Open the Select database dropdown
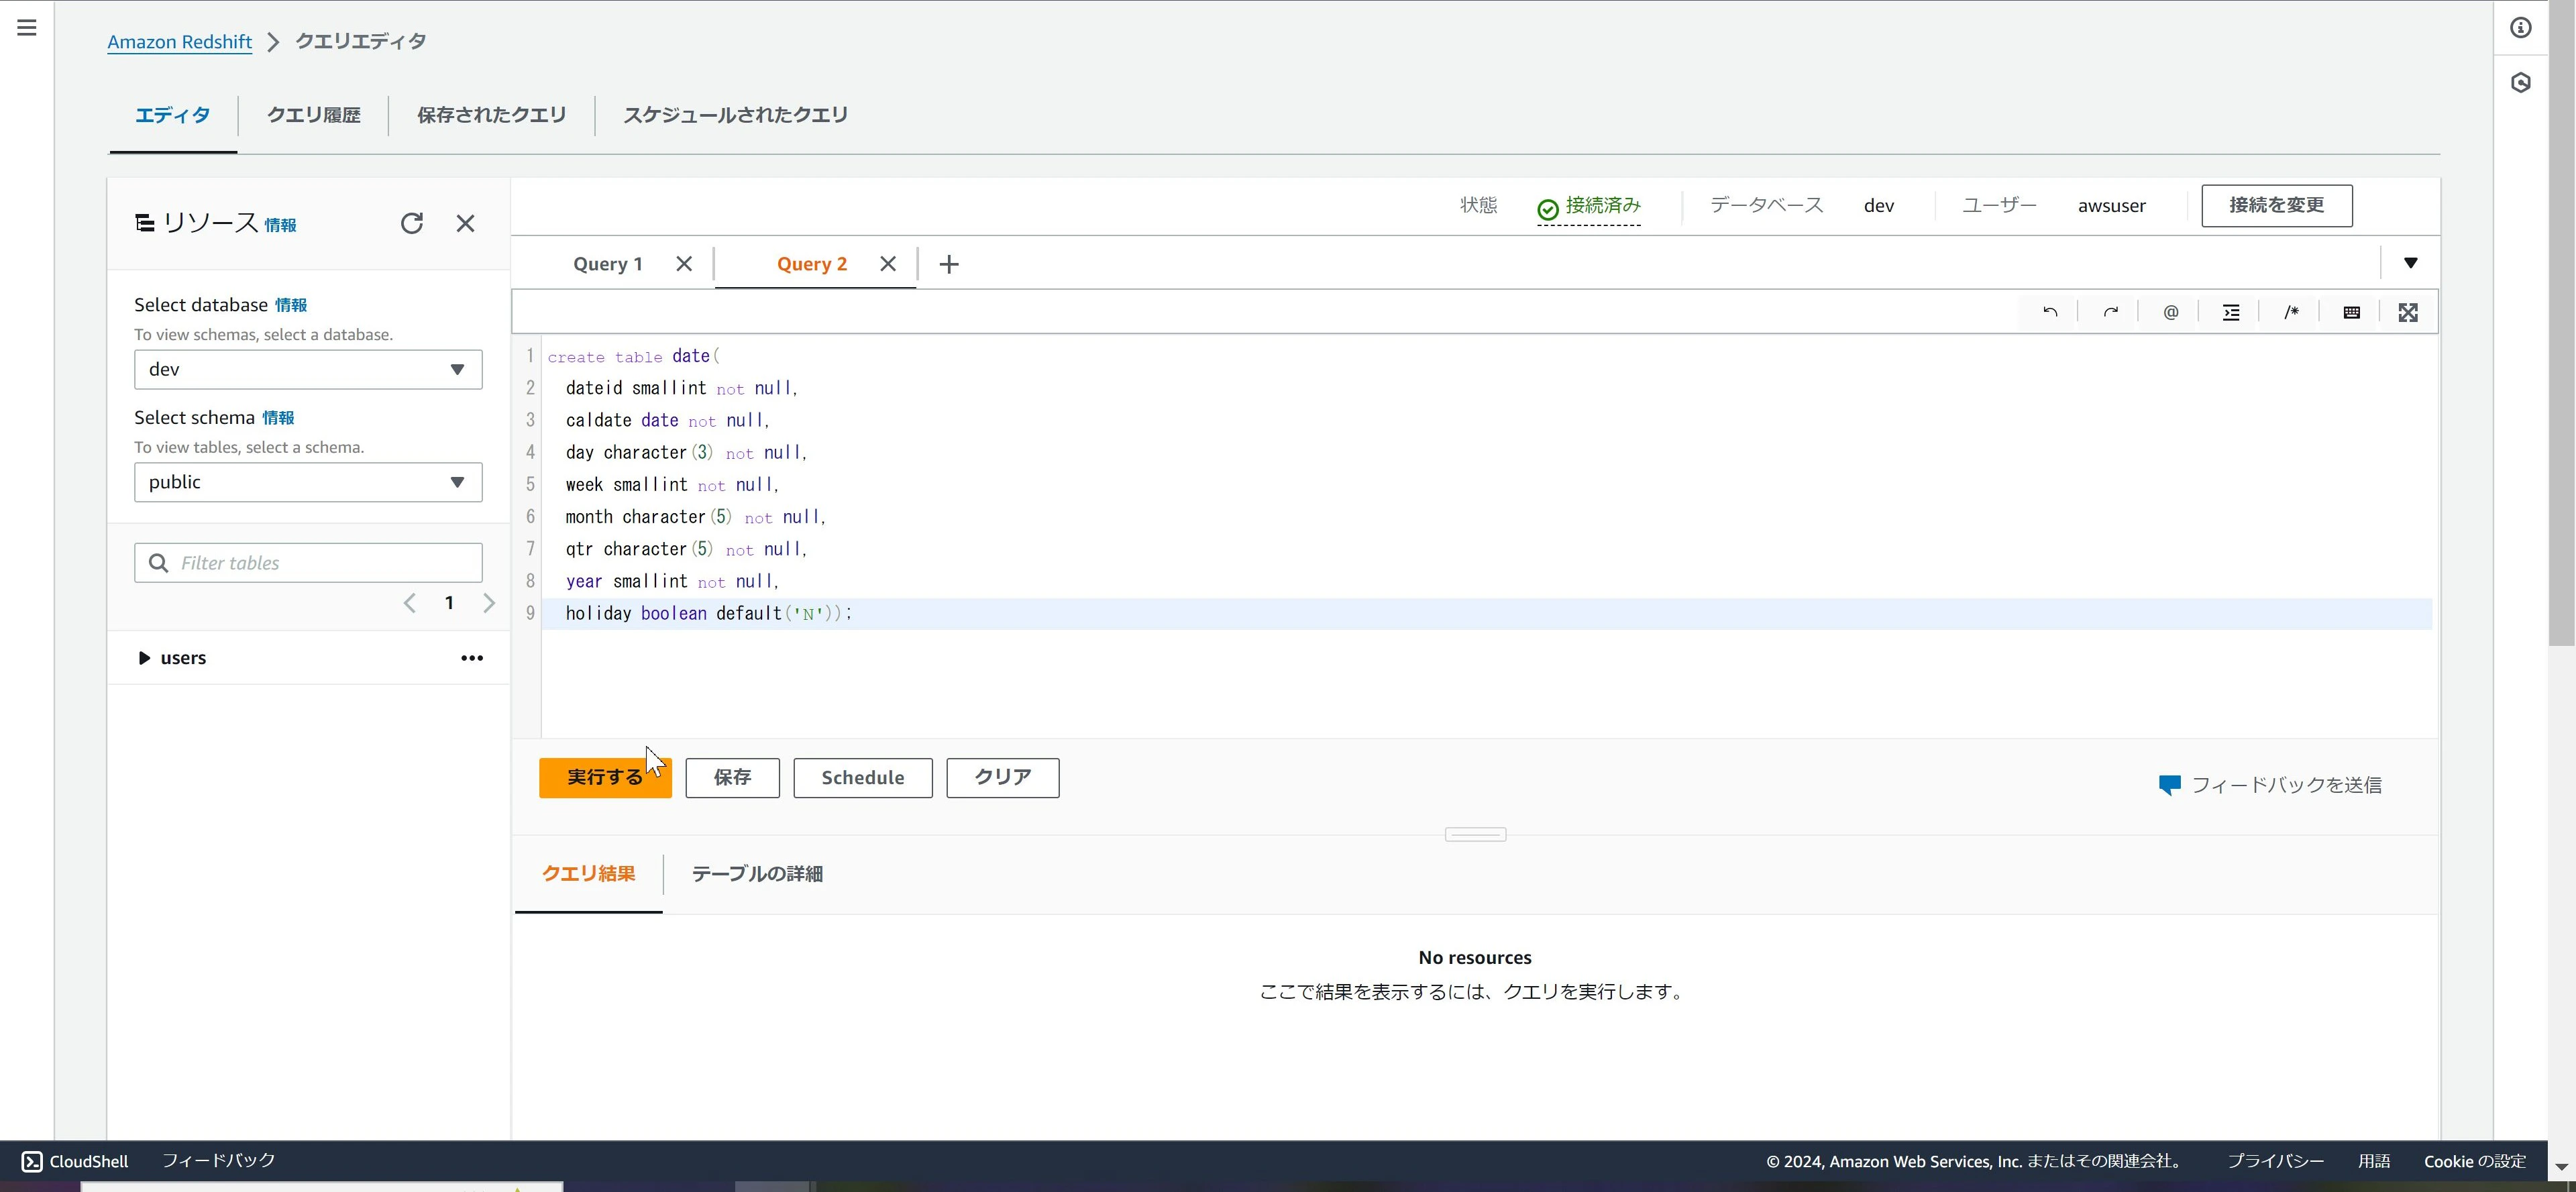 pyautogui.click(x=308, y=369)
